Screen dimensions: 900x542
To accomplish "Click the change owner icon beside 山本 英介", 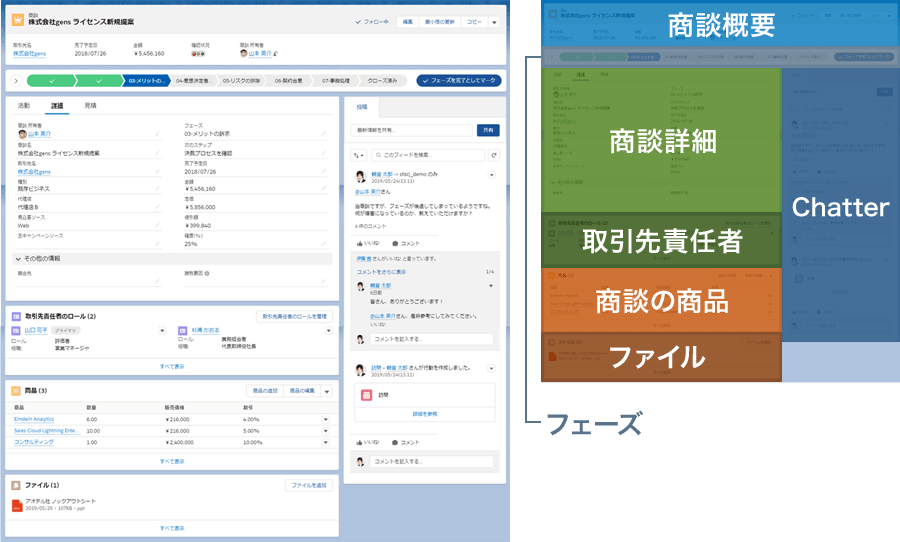I will click(276, 54).
